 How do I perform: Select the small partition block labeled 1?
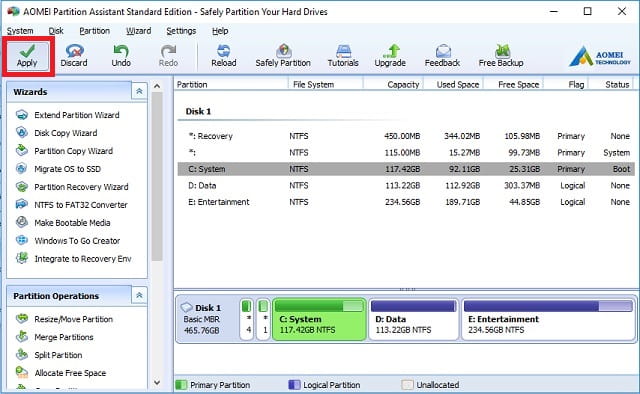click(264, 319)
